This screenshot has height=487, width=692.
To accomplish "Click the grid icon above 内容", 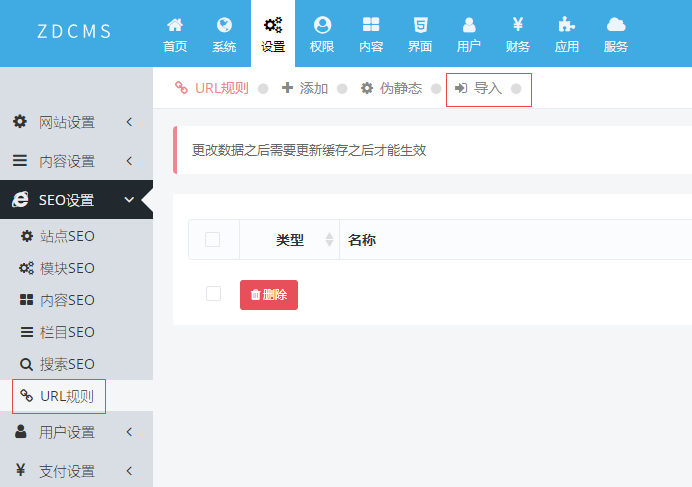I will [371, 25].
